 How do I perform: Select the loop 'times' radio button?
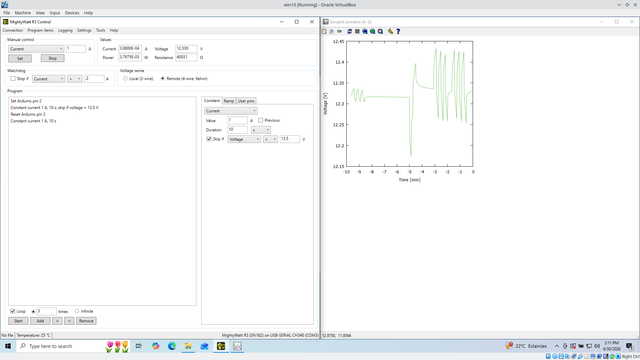pyautogui.click(x=33, y=311)
